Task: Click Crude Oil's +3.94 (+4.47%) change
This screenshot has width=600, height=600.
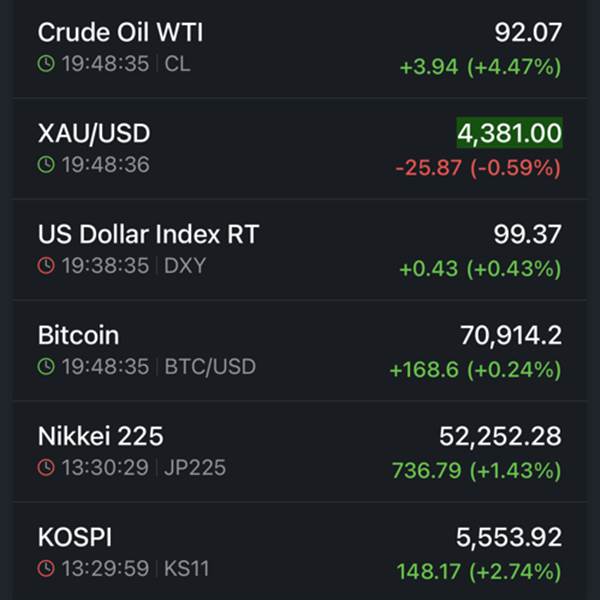Action: coord(480,67)
